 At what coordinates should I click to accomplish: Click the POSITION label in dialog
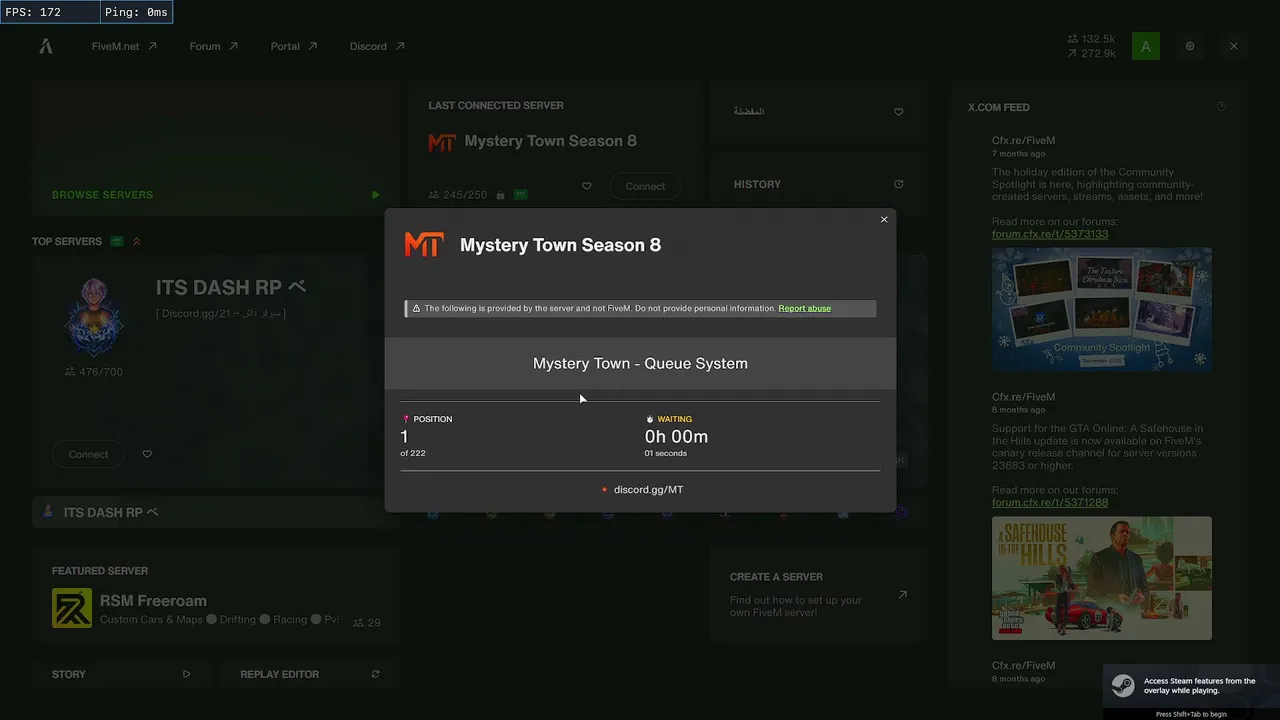[432, 419]
